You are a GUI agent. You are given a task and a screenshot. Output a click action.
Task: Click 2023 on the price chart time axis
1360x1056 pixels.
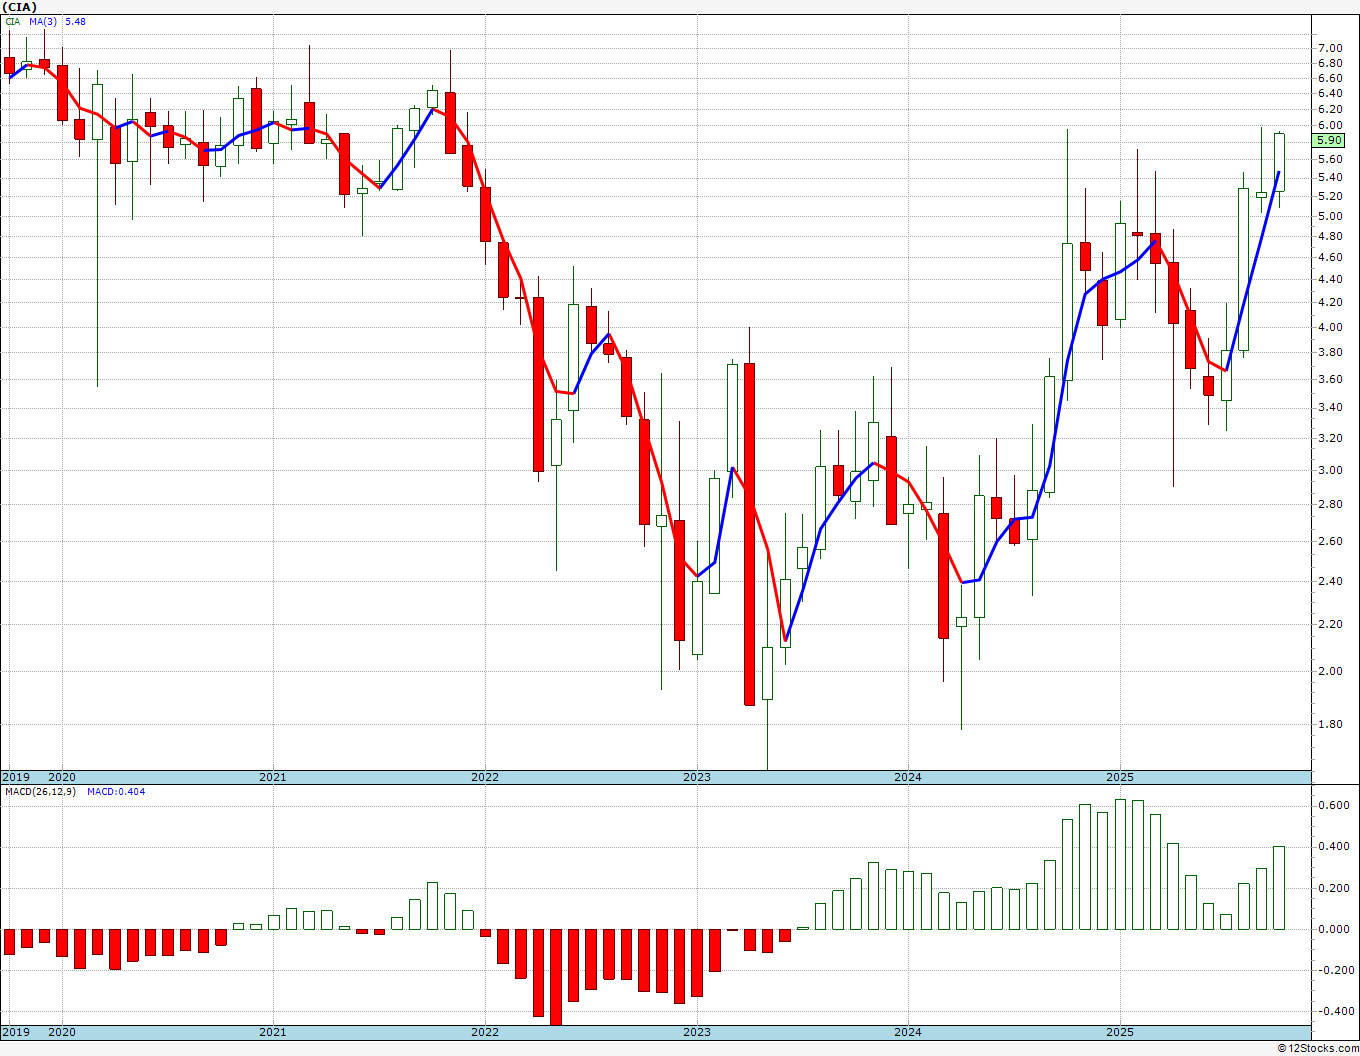[x=697, y=777]
